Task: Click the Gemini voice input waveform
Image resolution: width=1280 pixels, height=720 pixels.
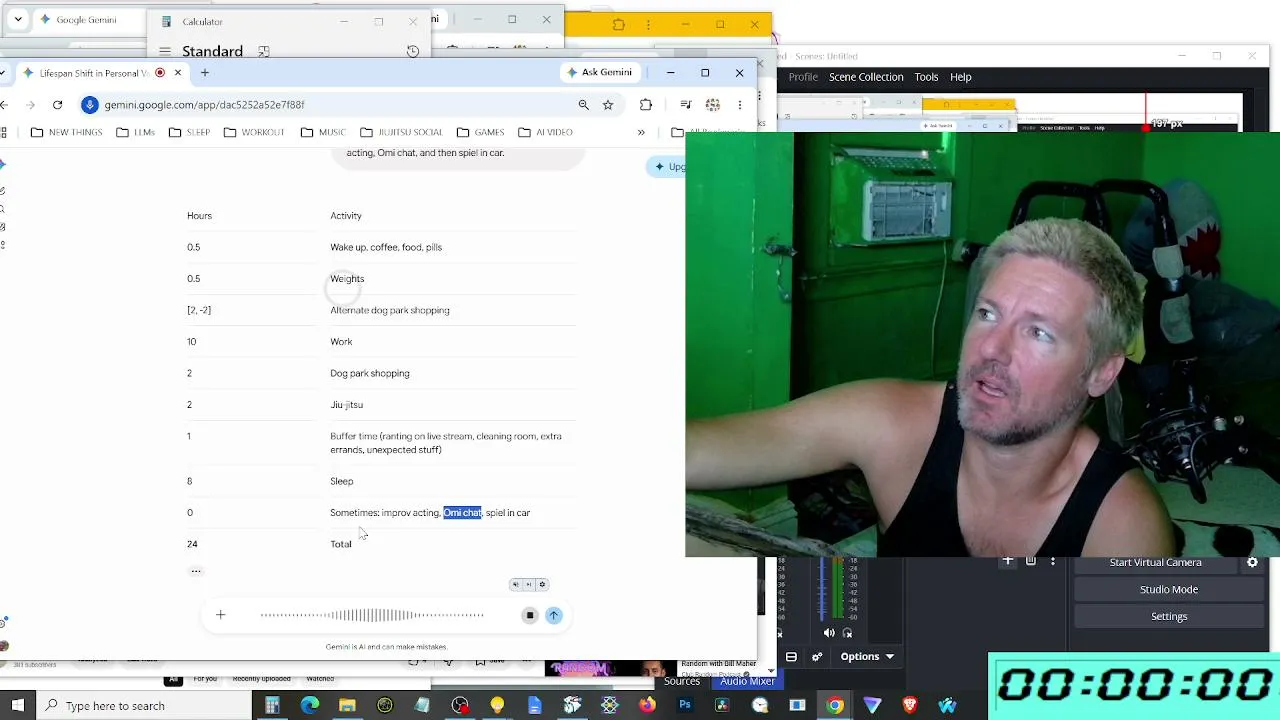Action: click(372, 615)
